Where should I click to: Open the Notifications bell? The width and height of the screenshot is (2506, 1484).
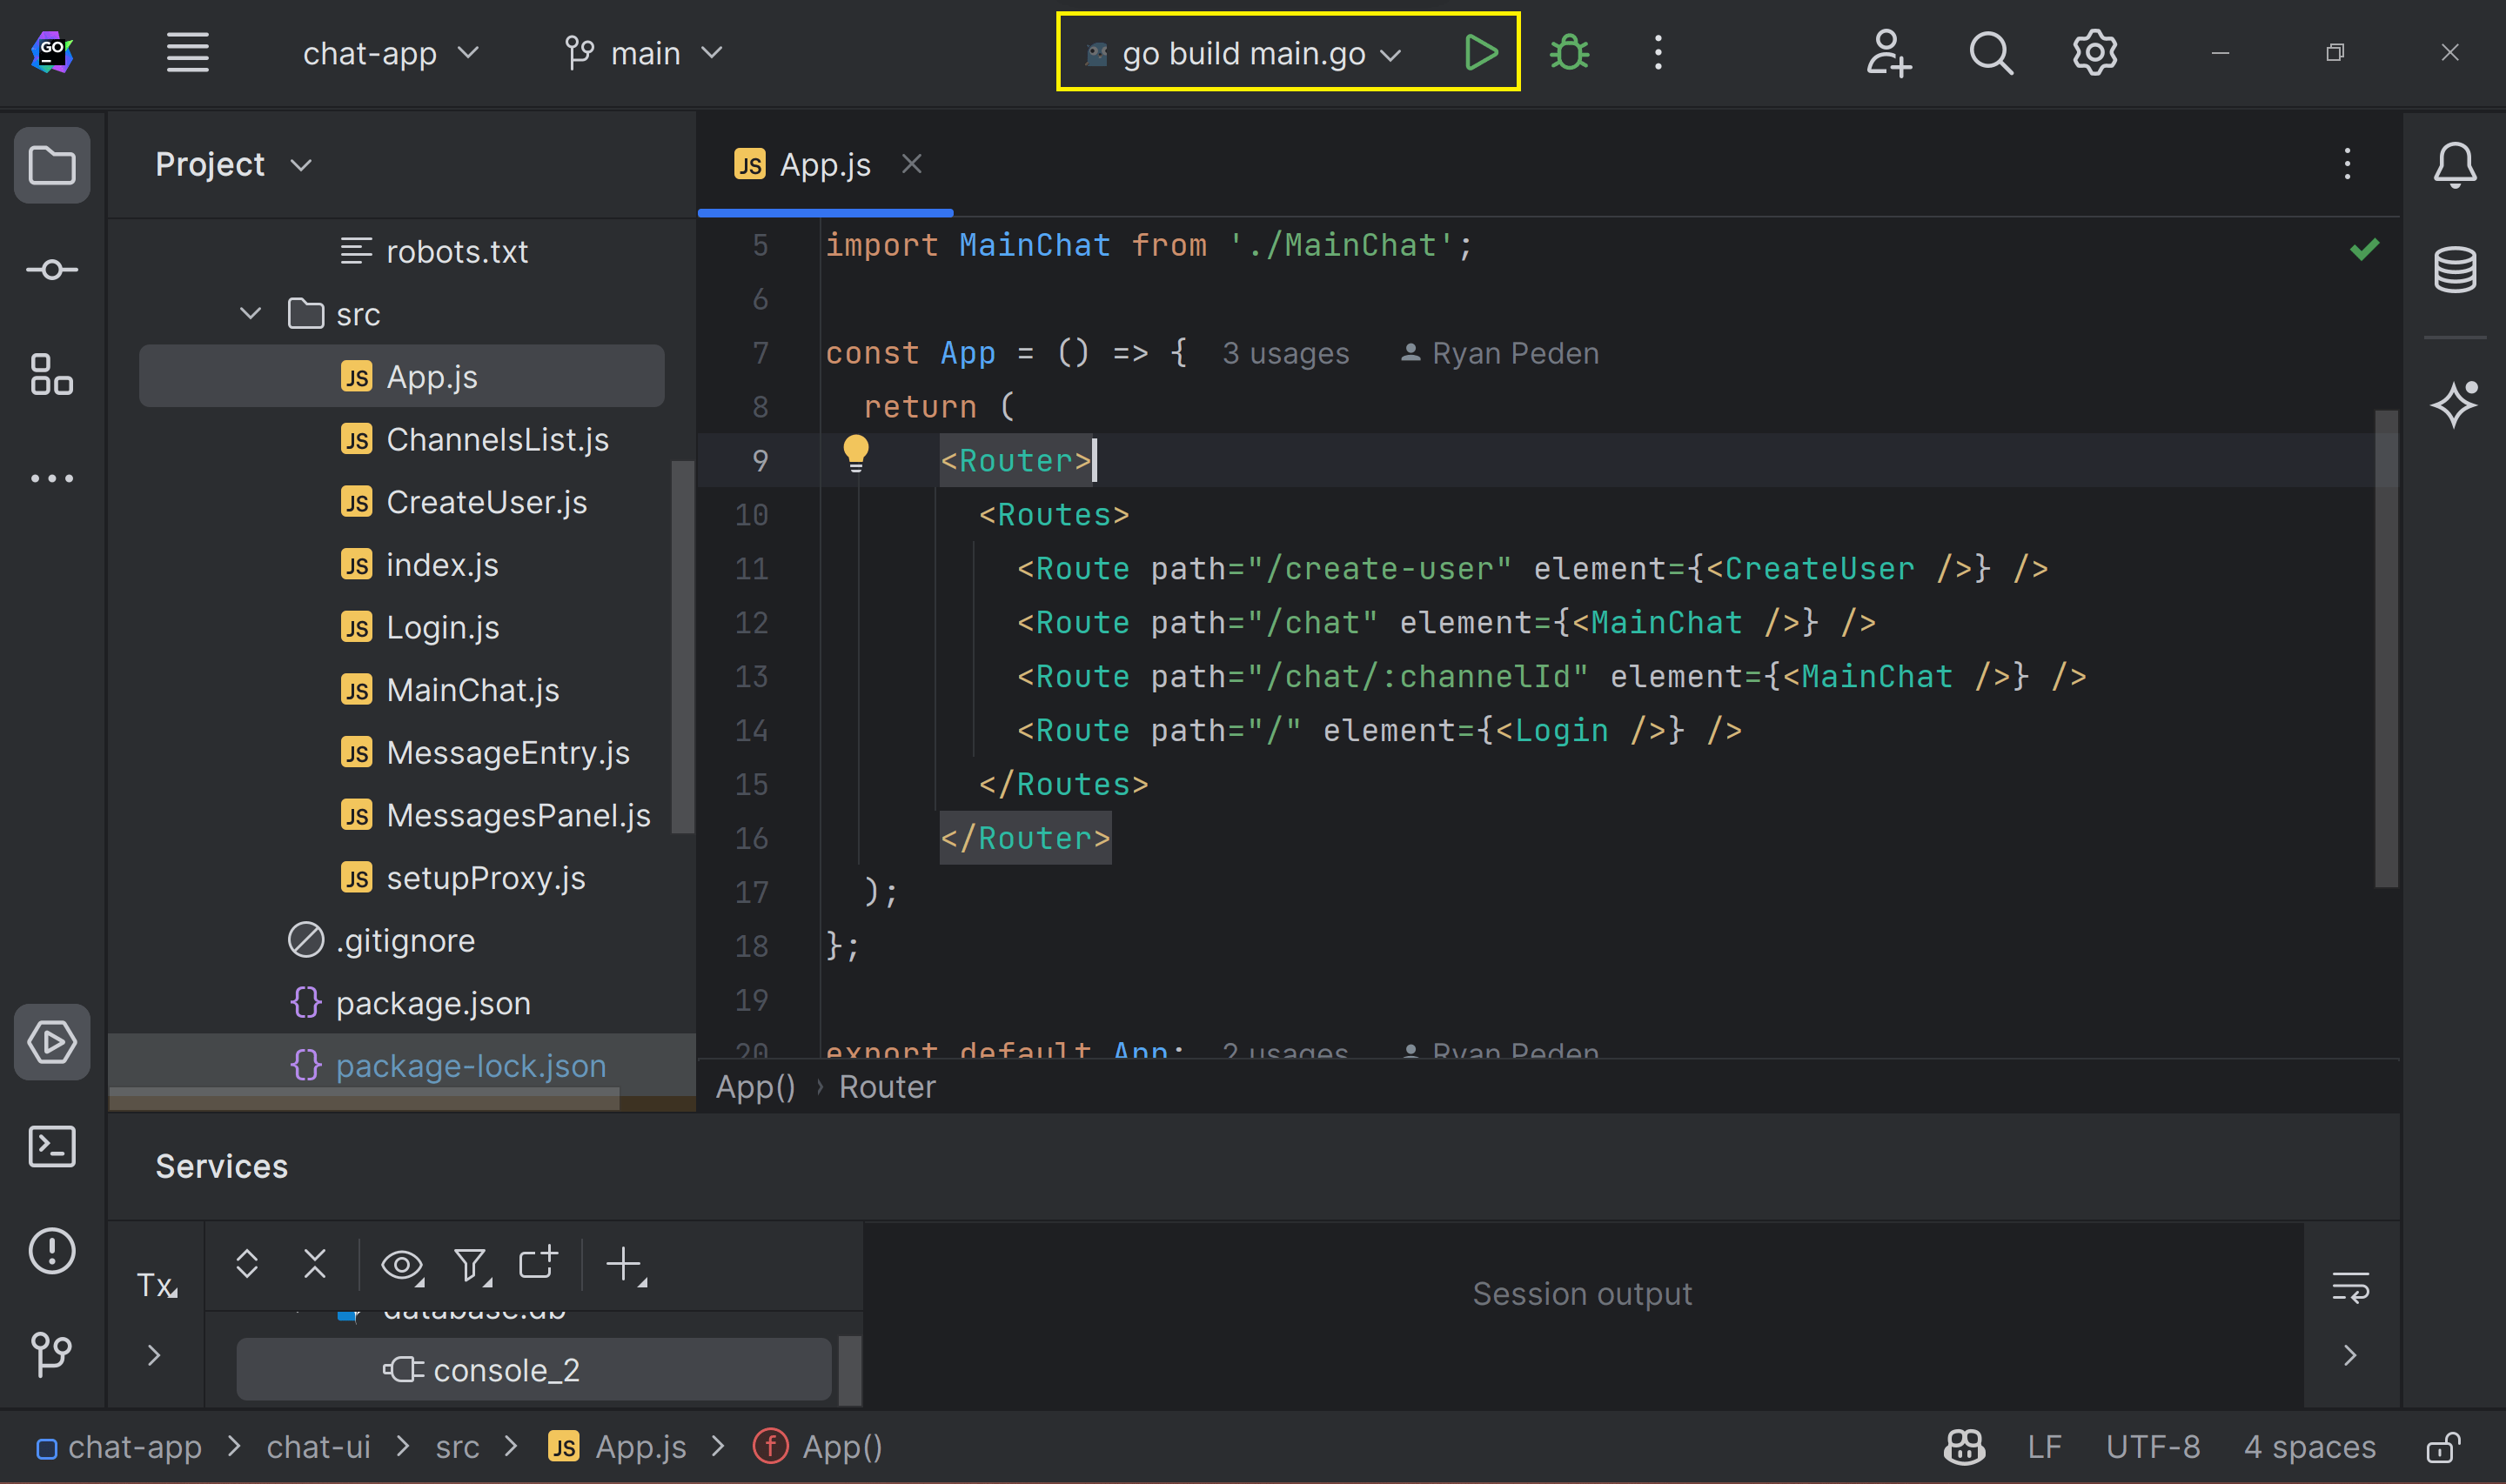(x=2454, y=164)
